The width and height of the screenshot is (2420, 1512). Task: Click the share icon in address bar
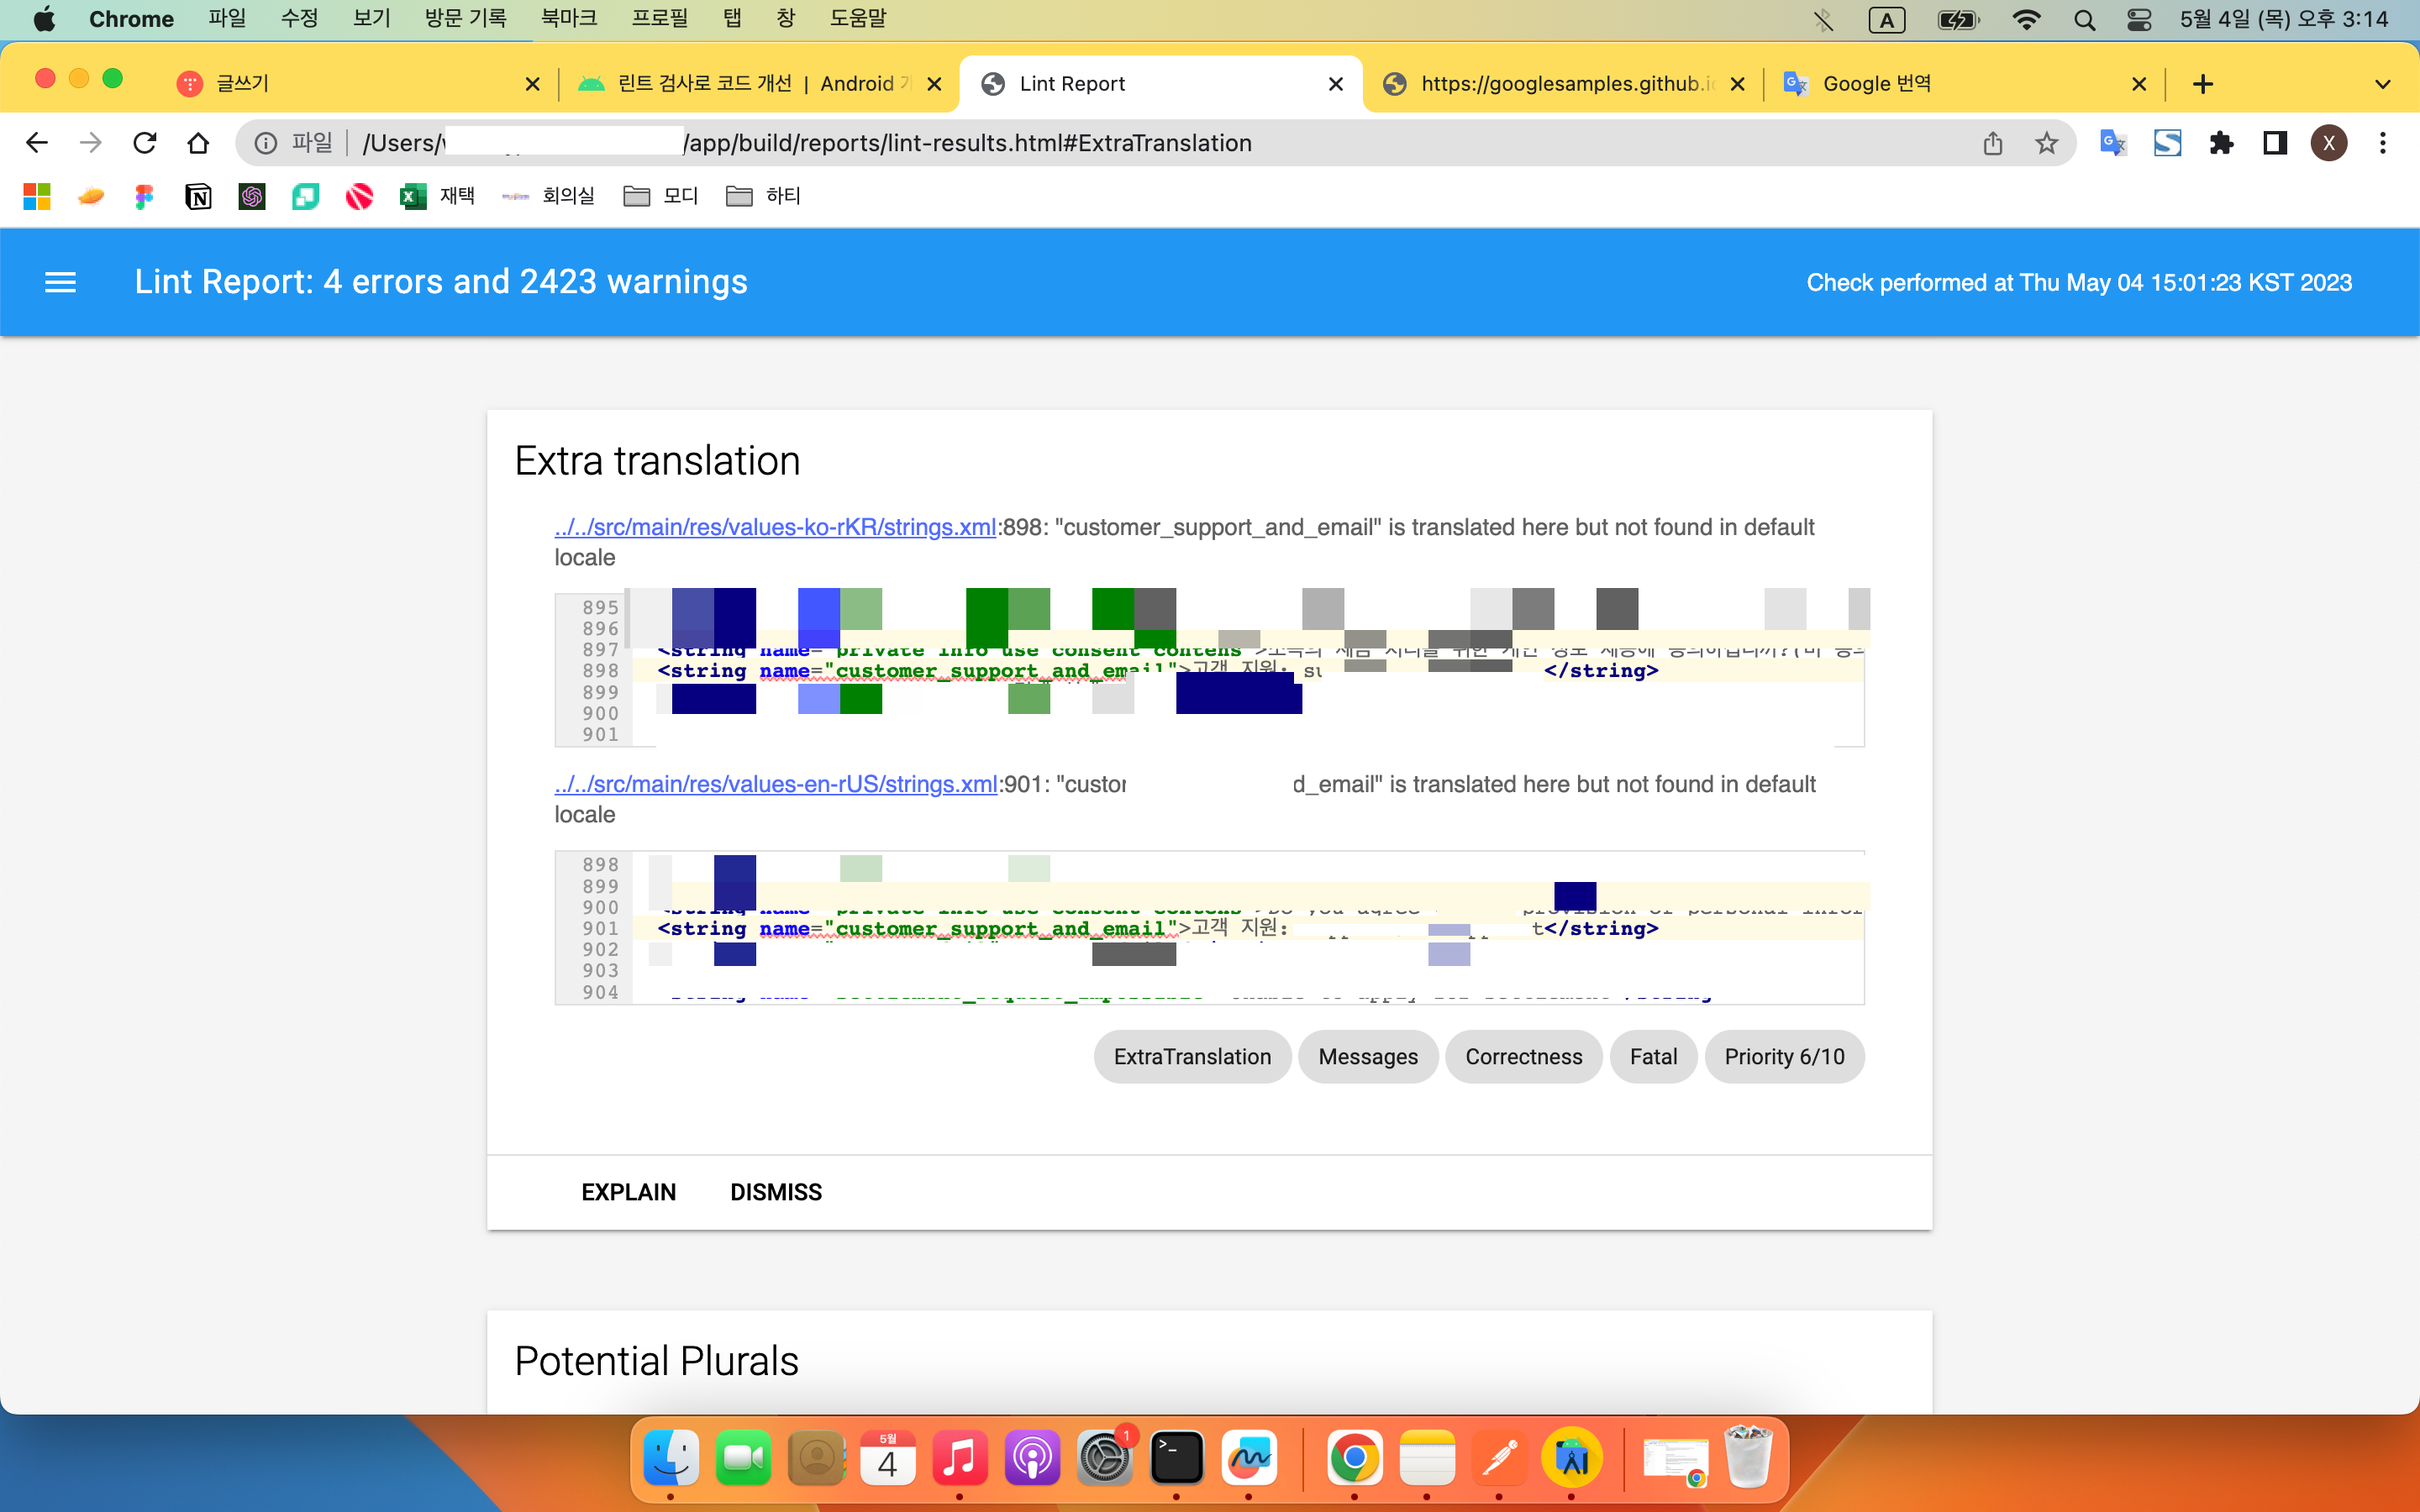(x=1992, y=143)
